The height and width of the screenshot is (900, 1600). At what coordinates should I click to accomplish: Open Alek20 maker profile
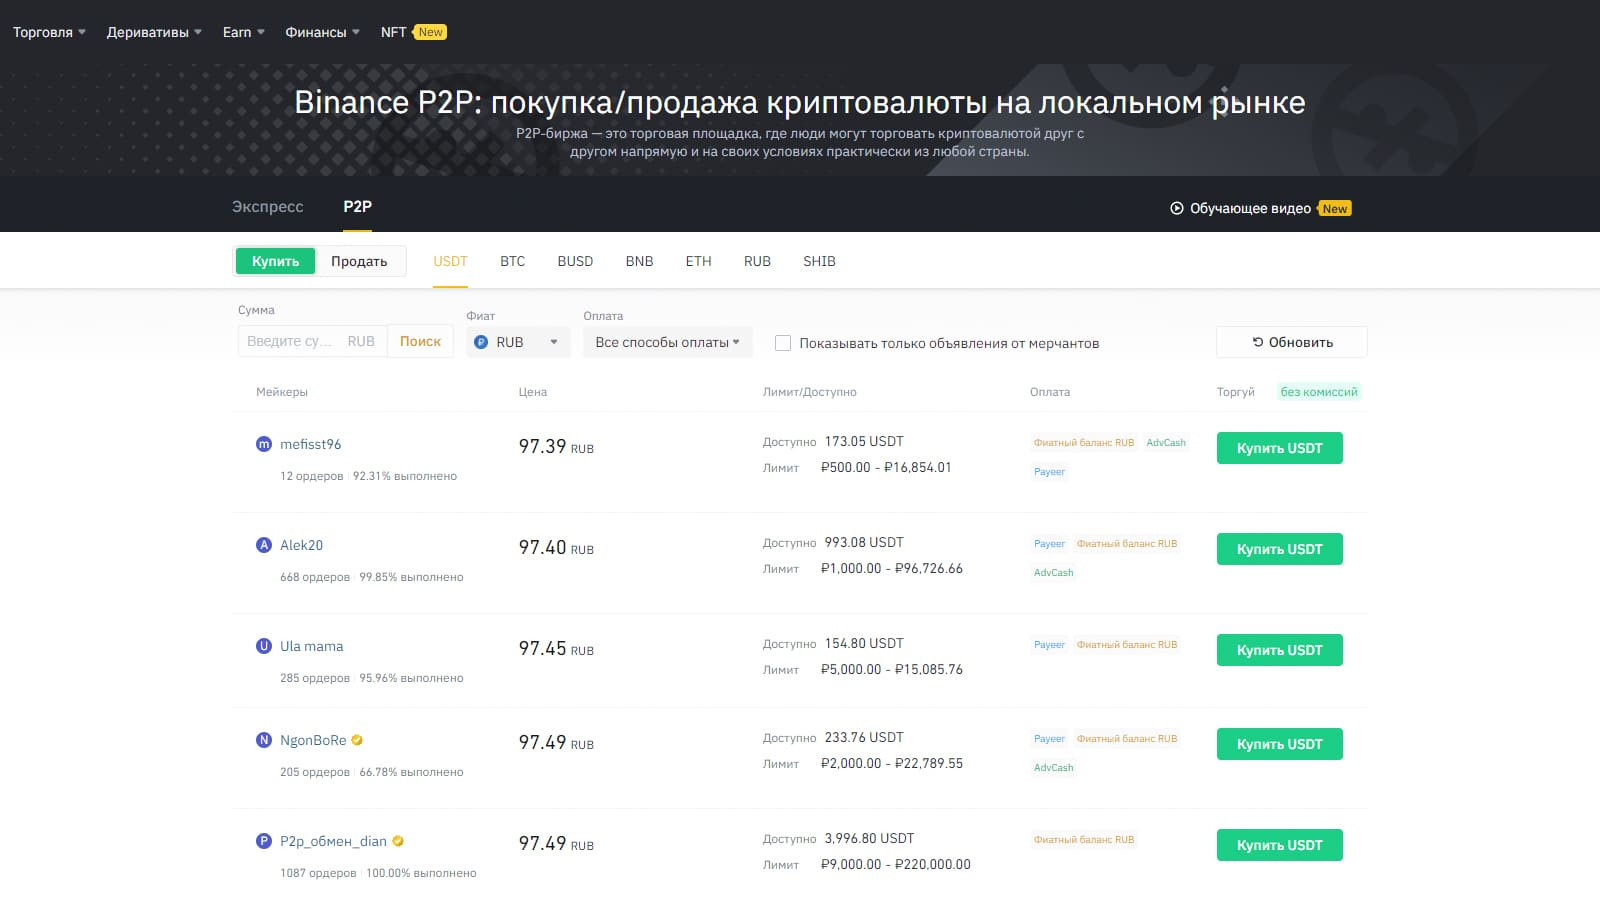coord(301,545)
